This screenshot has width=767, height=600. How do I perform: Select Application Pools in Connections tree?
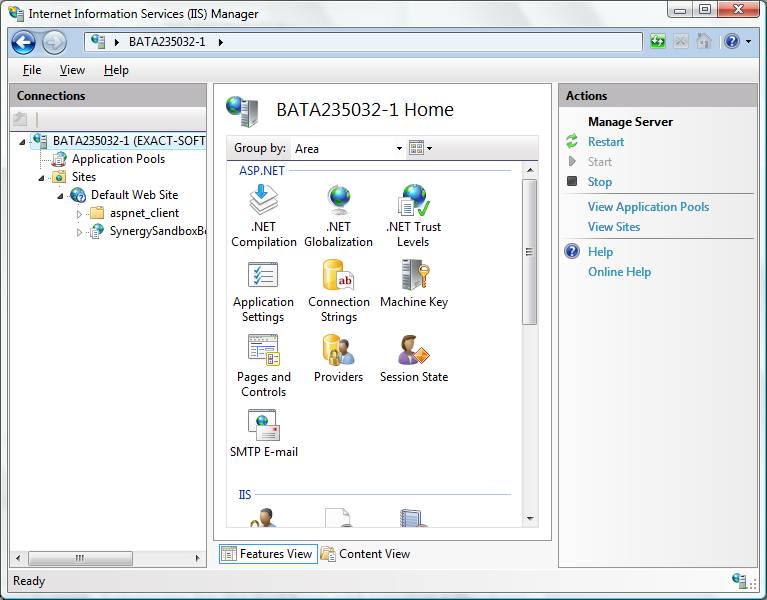click(118, 159)
